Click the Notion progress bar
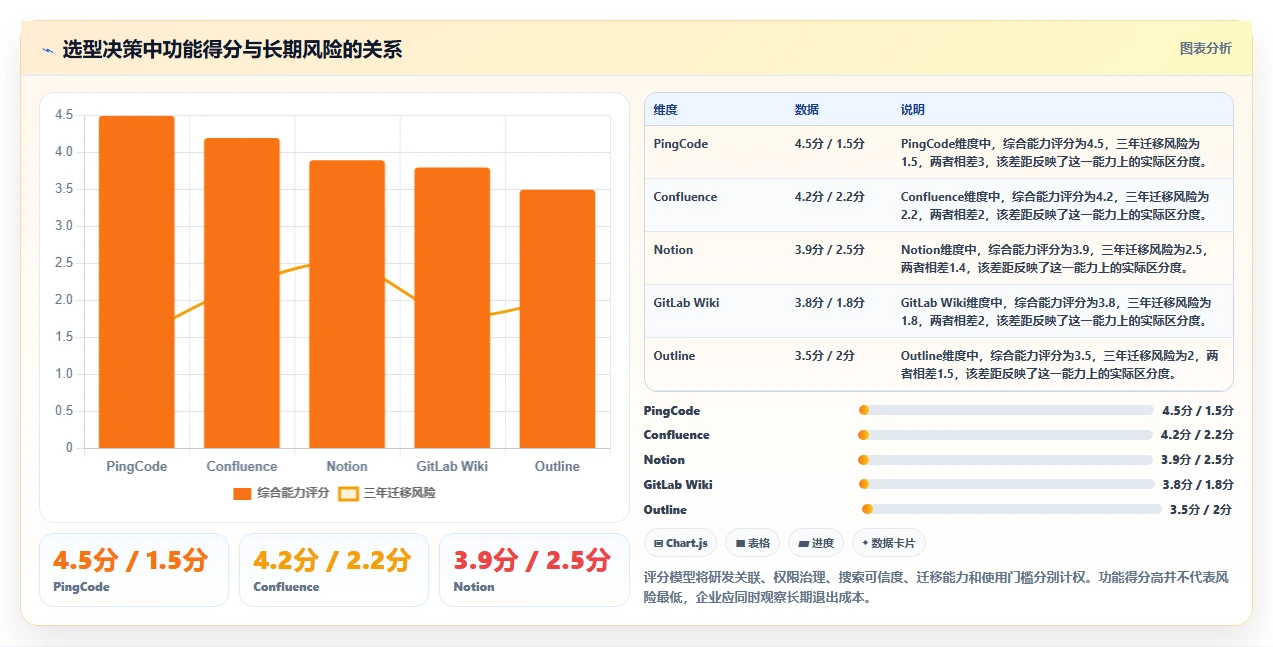 pyautogui.click(x=1006, y=460)
